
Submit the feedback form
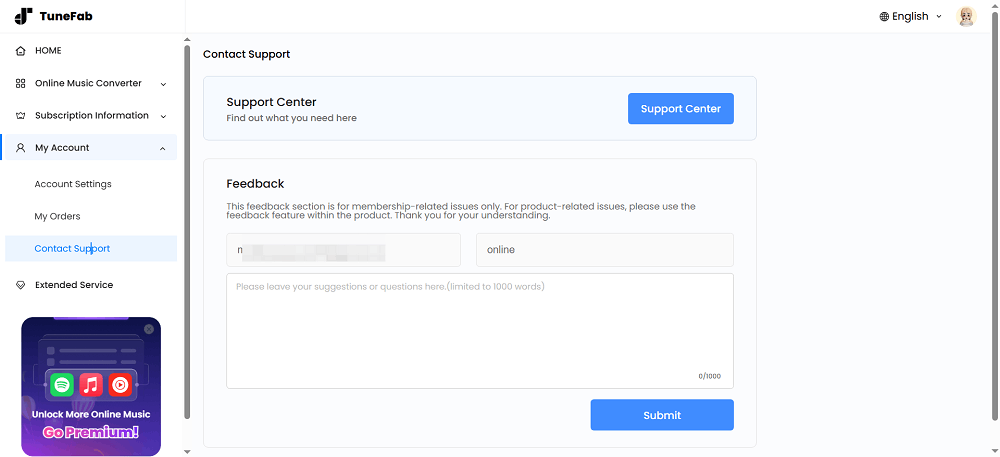(662, 415)
